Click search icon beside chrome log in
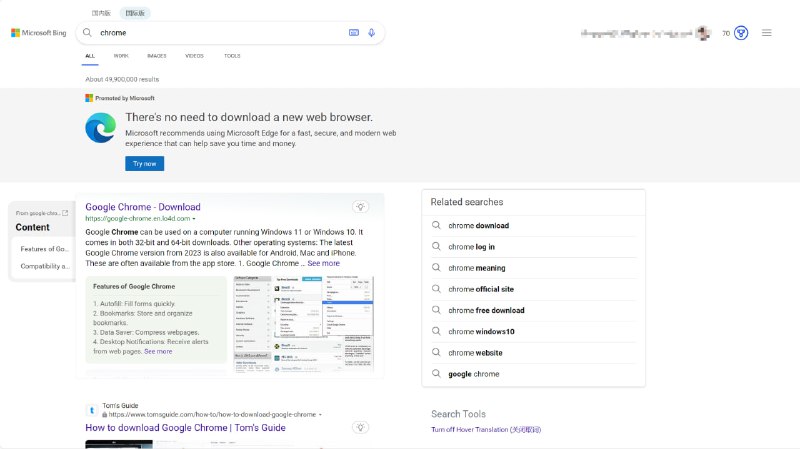The width and height of the screenshot is (800, 449). pos(436,246)
